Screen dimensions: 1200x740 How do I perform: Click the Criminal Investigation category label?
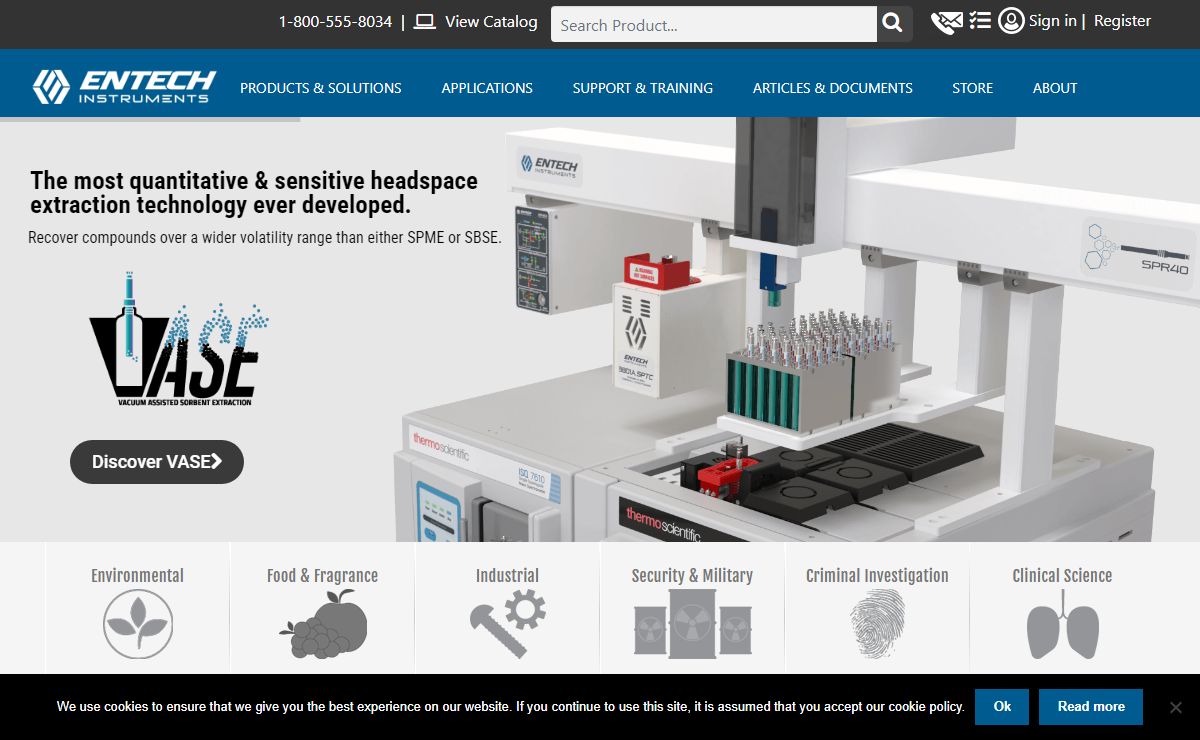point(877,575)
